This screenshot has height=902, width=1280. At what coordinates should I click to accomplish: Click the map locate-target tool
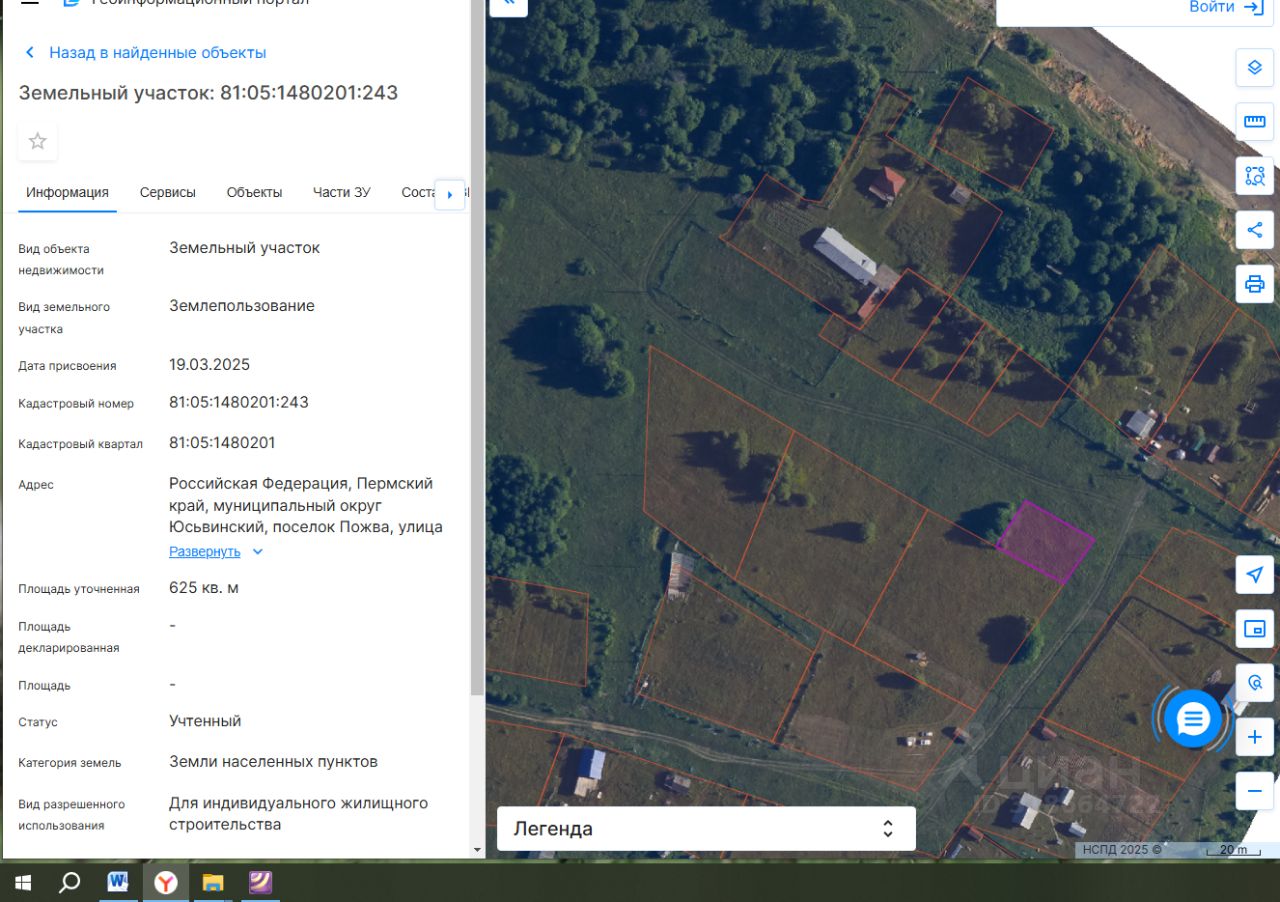click(1254, 683)
